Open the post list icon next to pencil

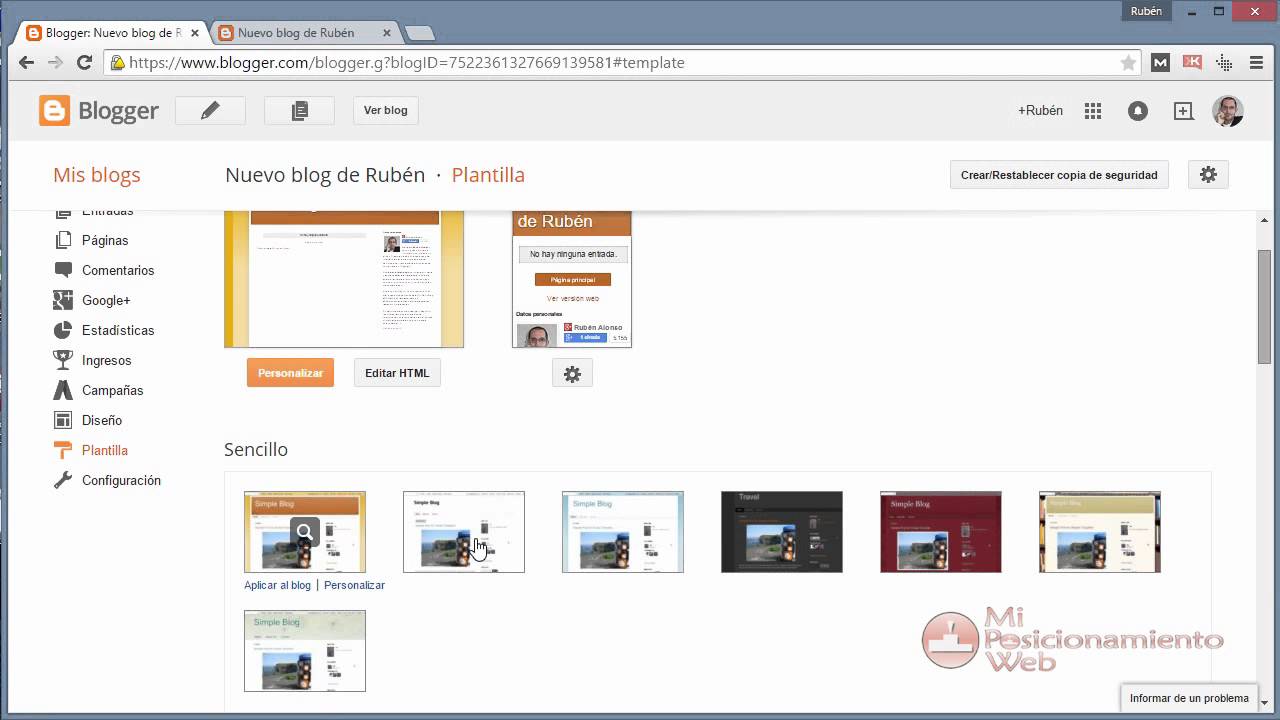(x=298, y=110)
